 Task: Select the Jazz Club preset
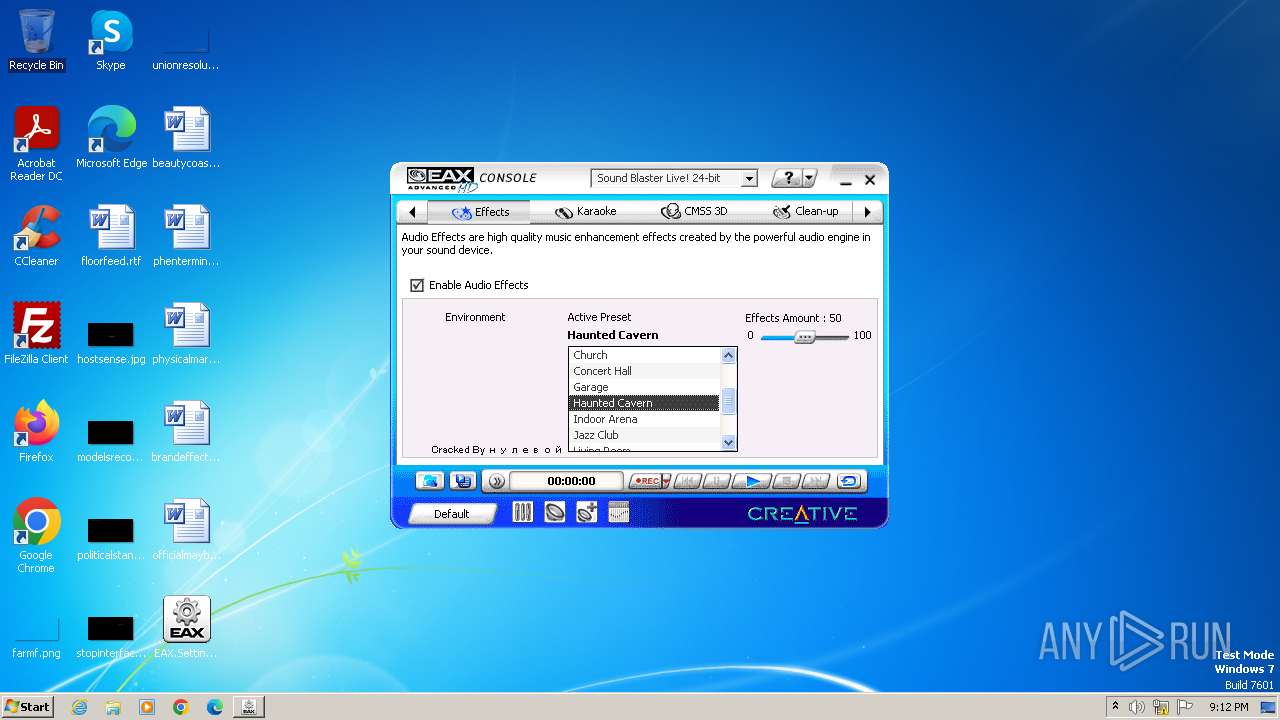coord(644,435)
